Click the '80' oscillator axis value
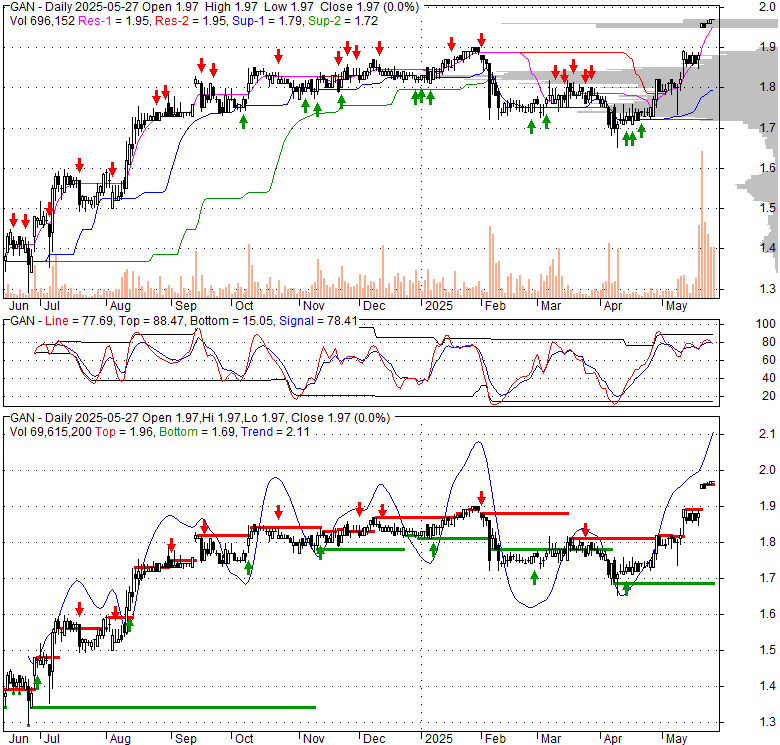Viewport: 780px width, 745px height. click(x=769, y=342)
